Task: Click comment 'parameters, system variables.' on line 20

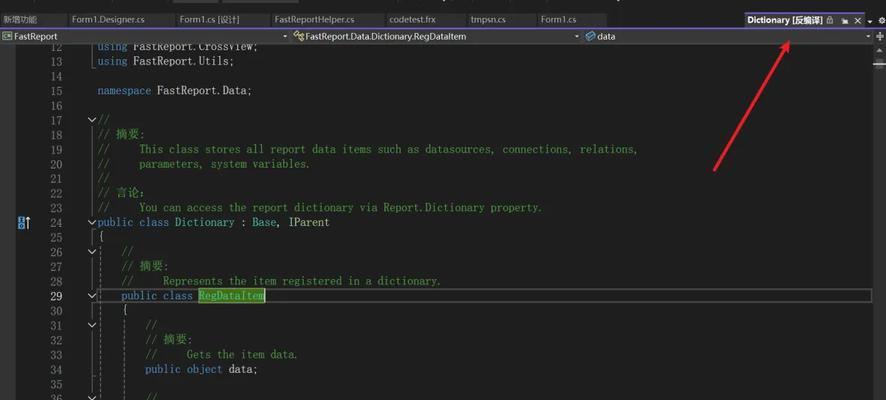Action: (224, 164)
